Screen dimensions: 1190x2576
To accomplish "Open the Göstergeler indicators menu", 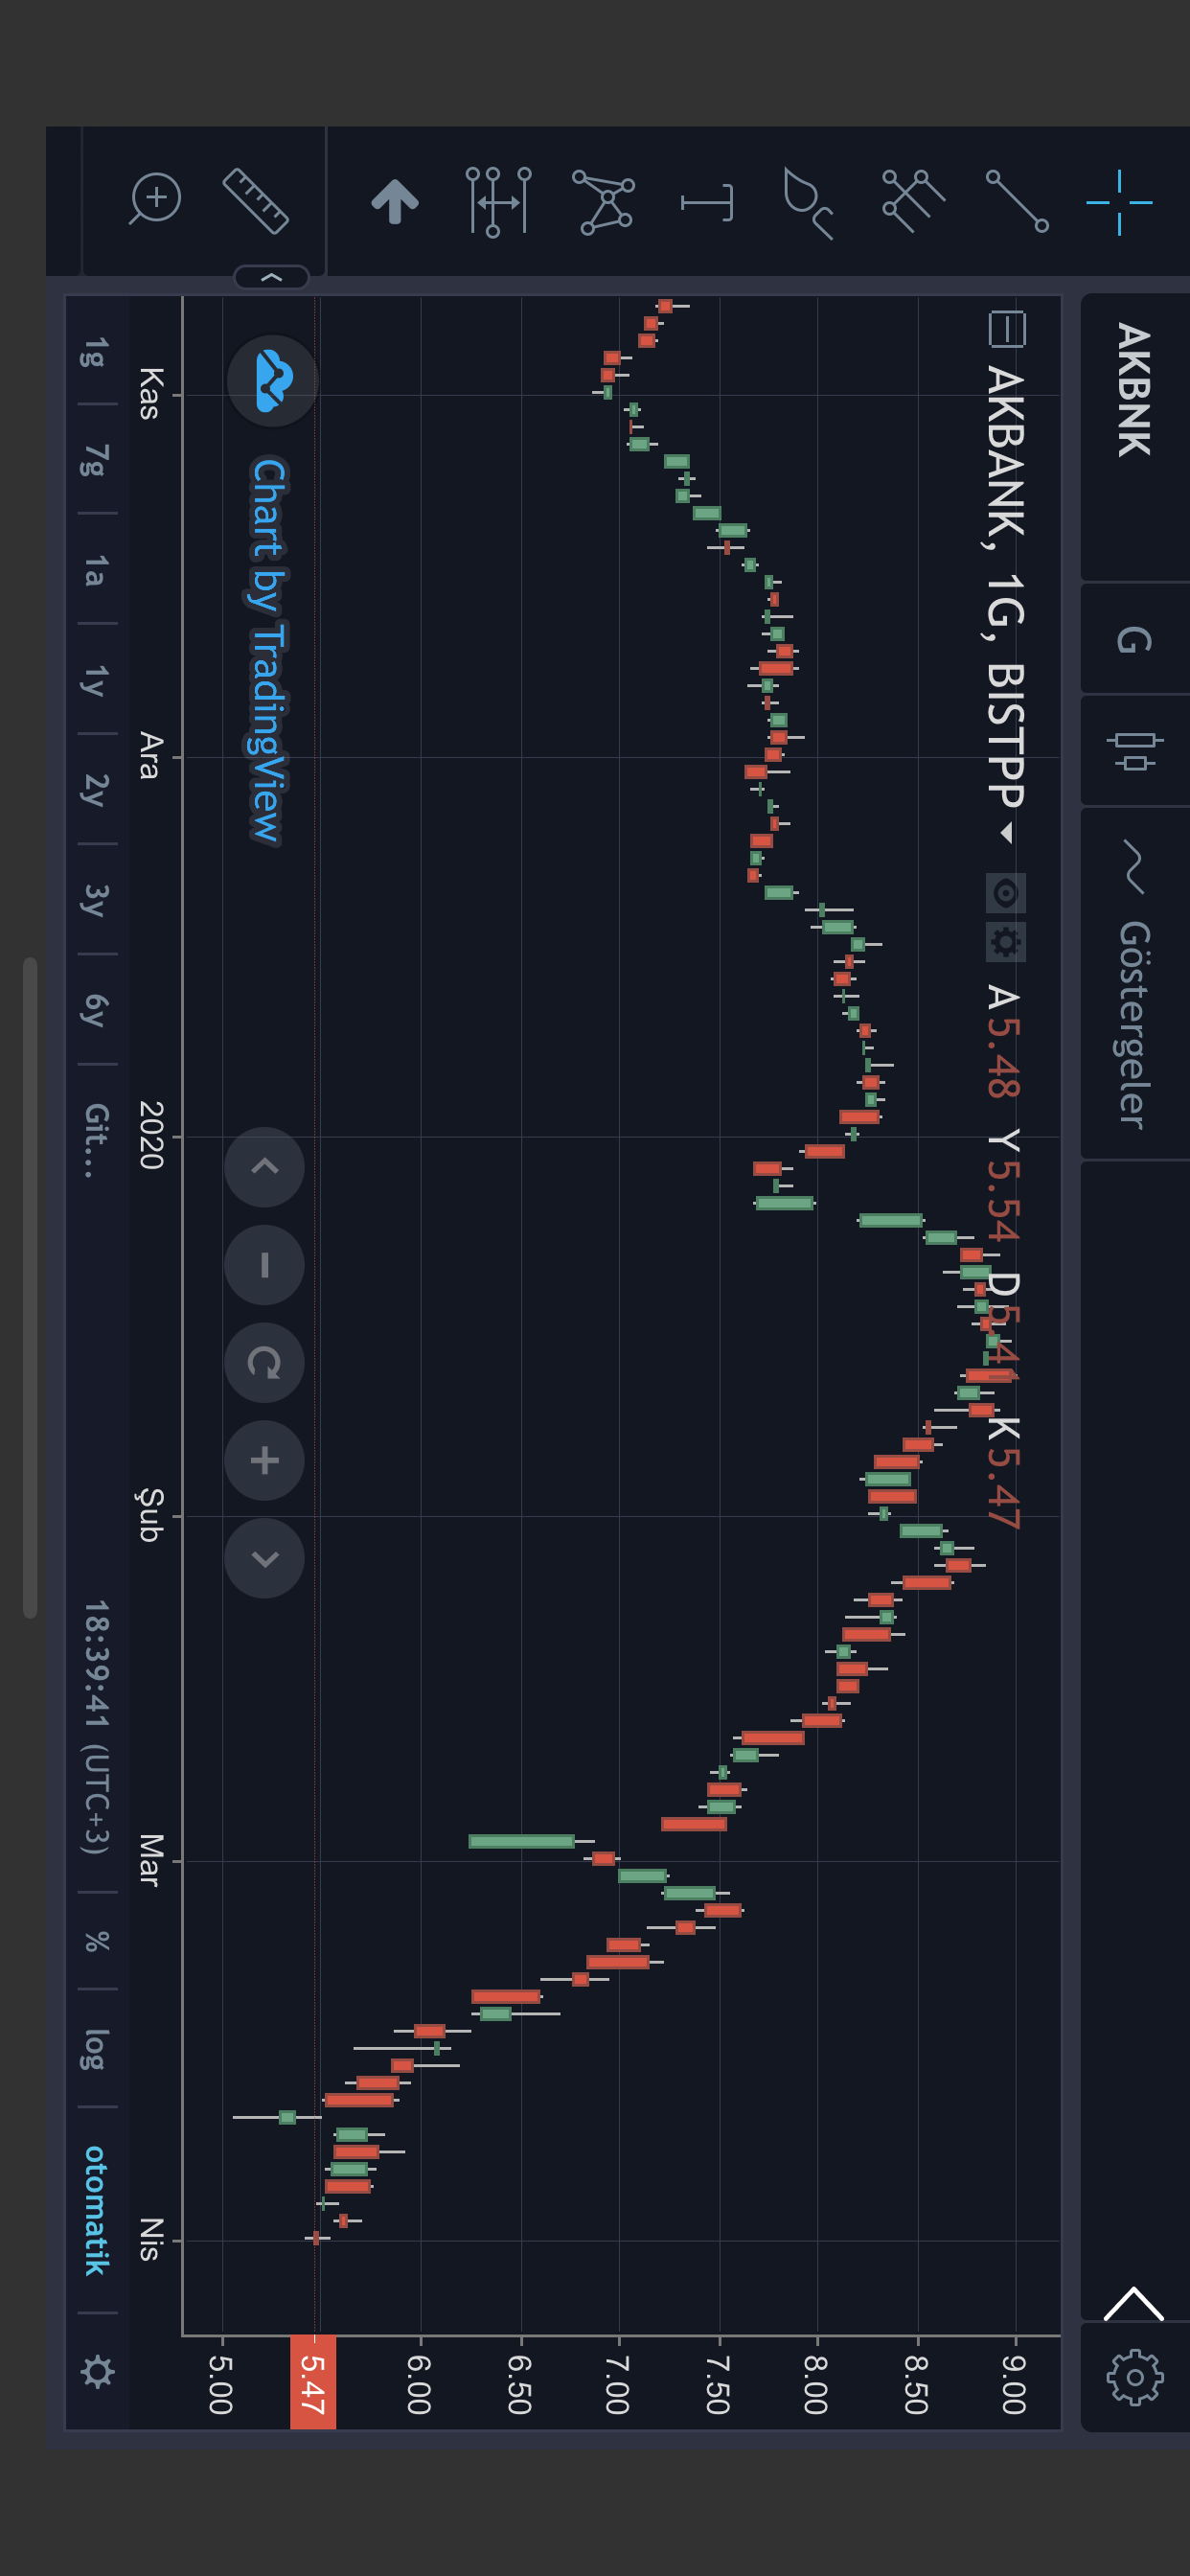I will 1135,984.
